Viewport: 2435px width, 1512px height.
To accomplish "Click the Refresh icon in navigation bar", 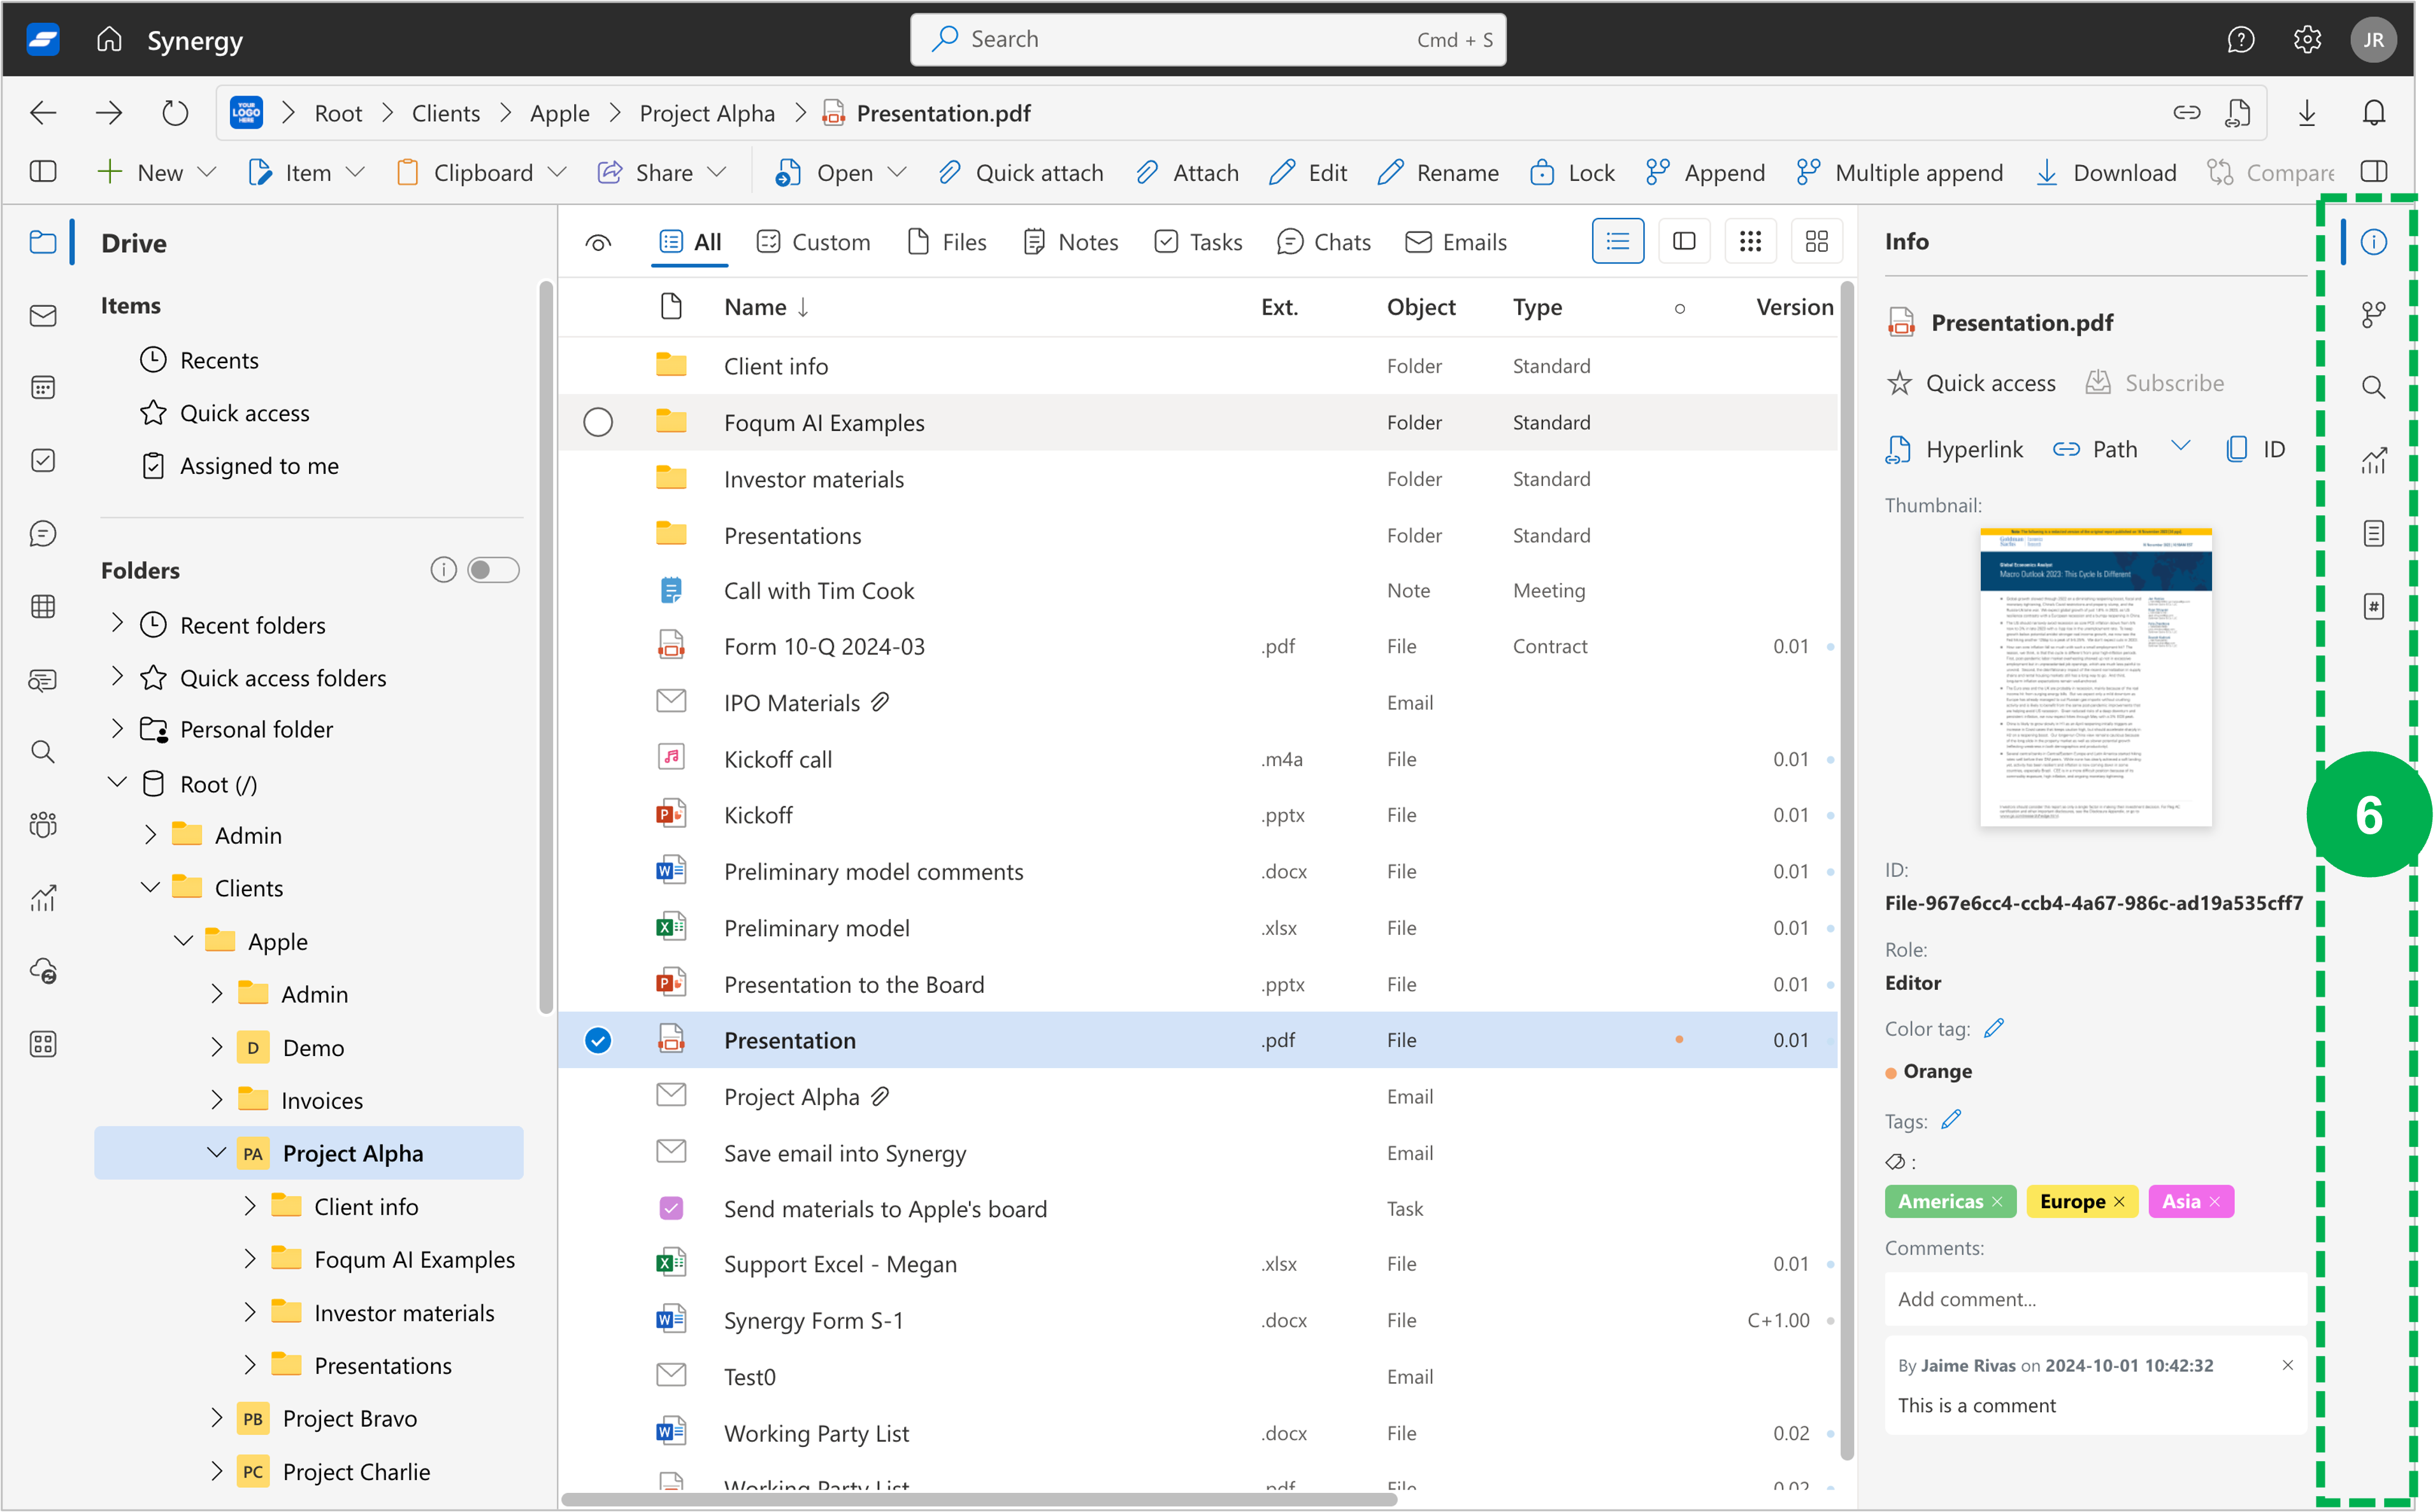I will (x=175, y=113).
